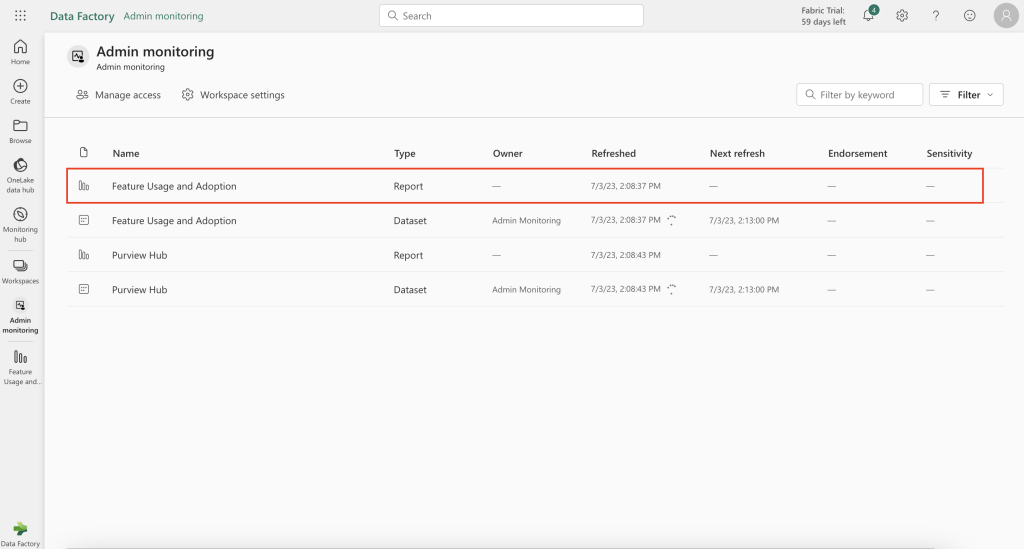
Task: Open OneLake data hub
Action: [20, 176]
